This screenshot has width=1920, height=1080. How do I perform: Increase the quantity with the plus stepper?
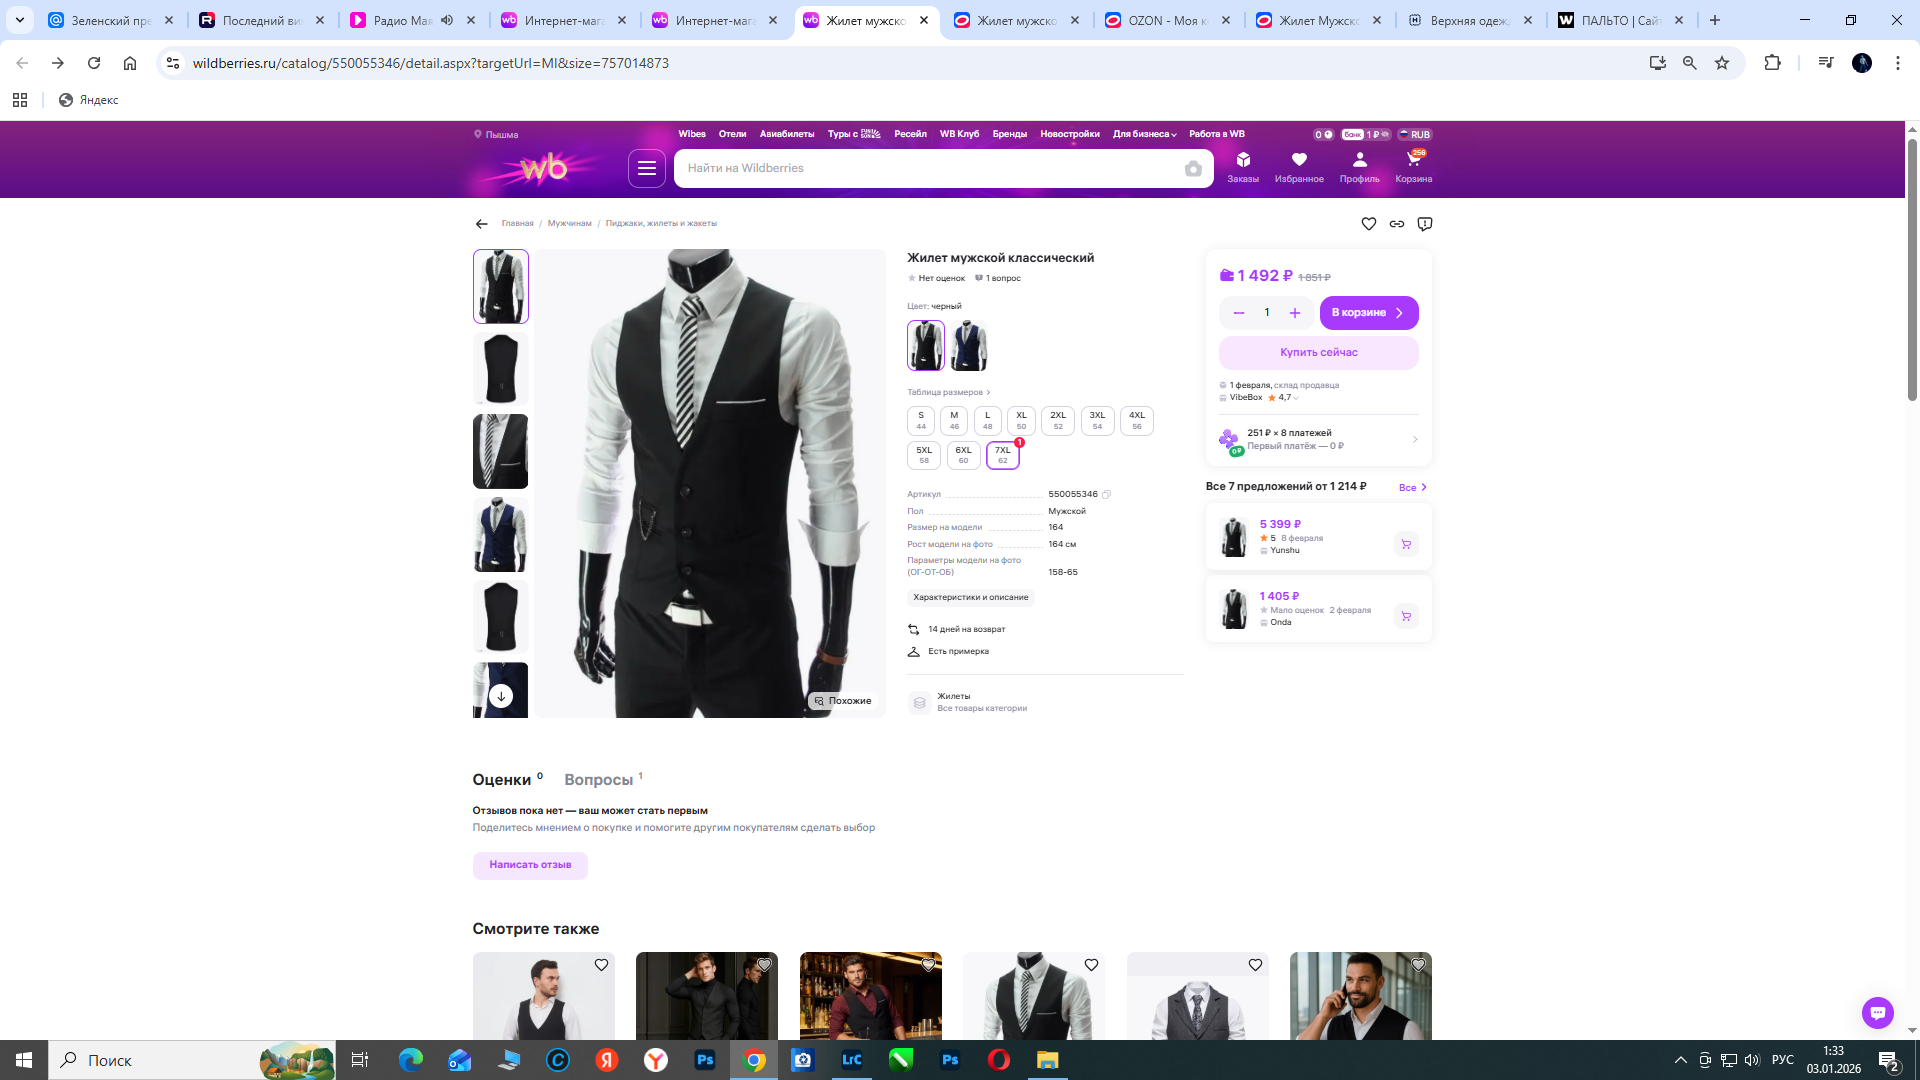(1294, 313)
